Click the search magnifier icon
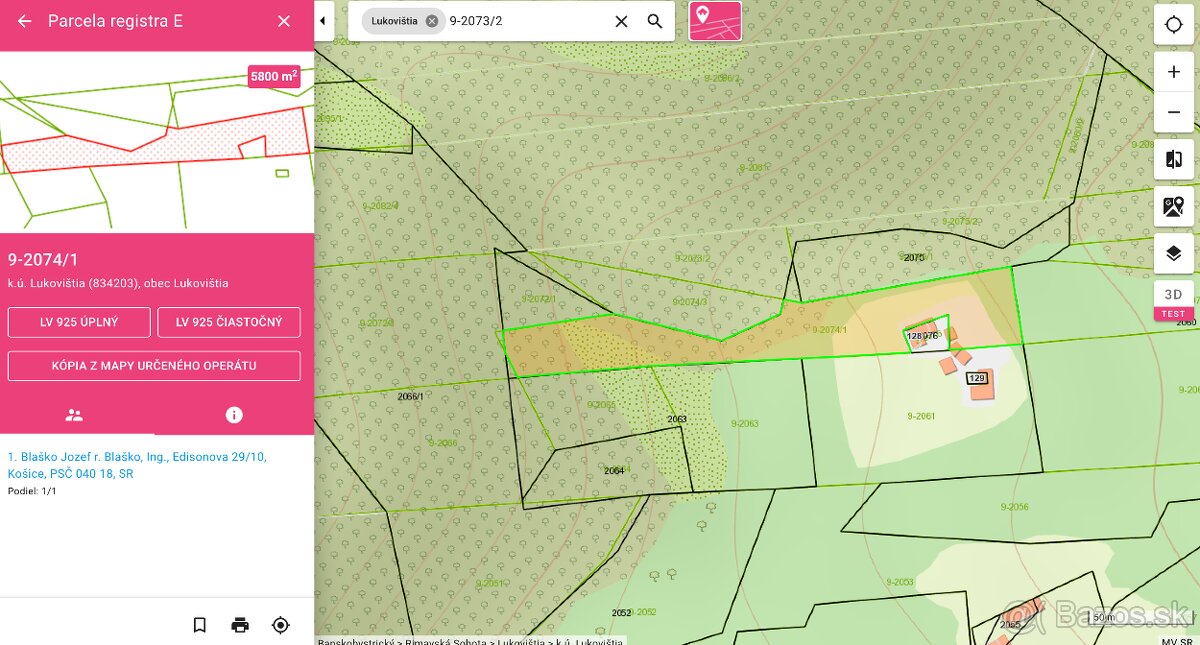Screen dimensions: 1200x645 (x=655, y=21)
